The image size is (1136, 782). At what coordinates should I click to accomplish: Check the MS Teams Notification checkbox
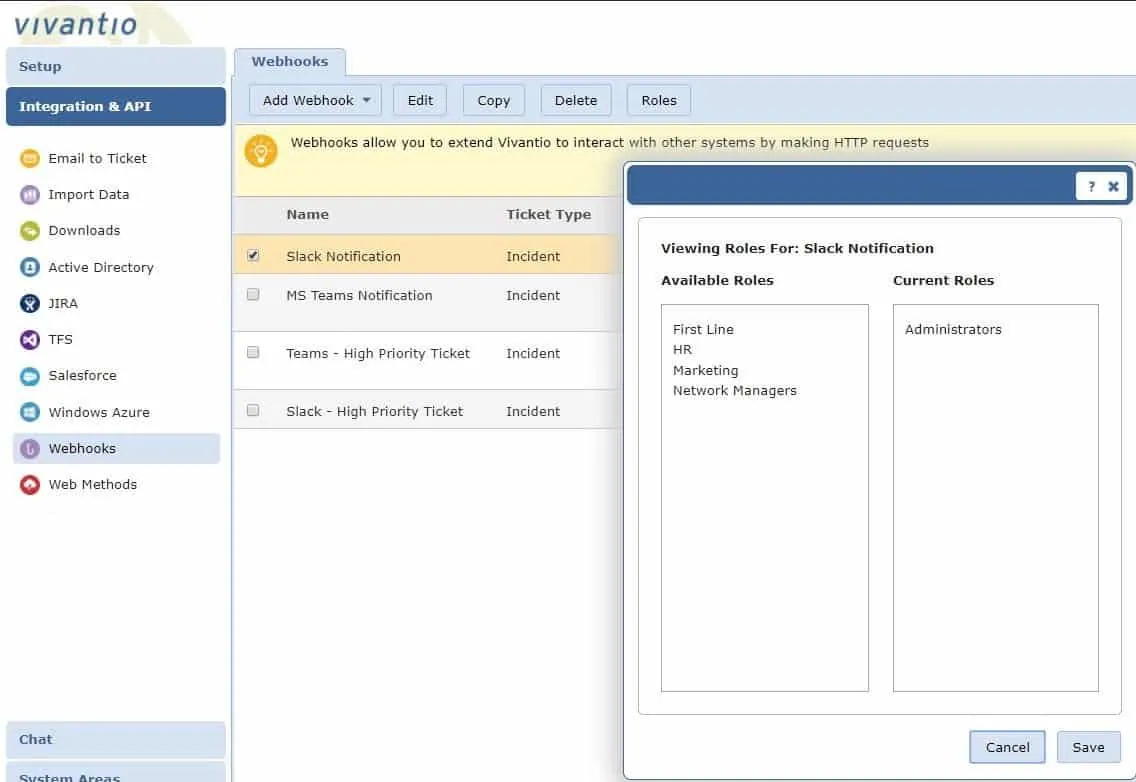point(253,294)
